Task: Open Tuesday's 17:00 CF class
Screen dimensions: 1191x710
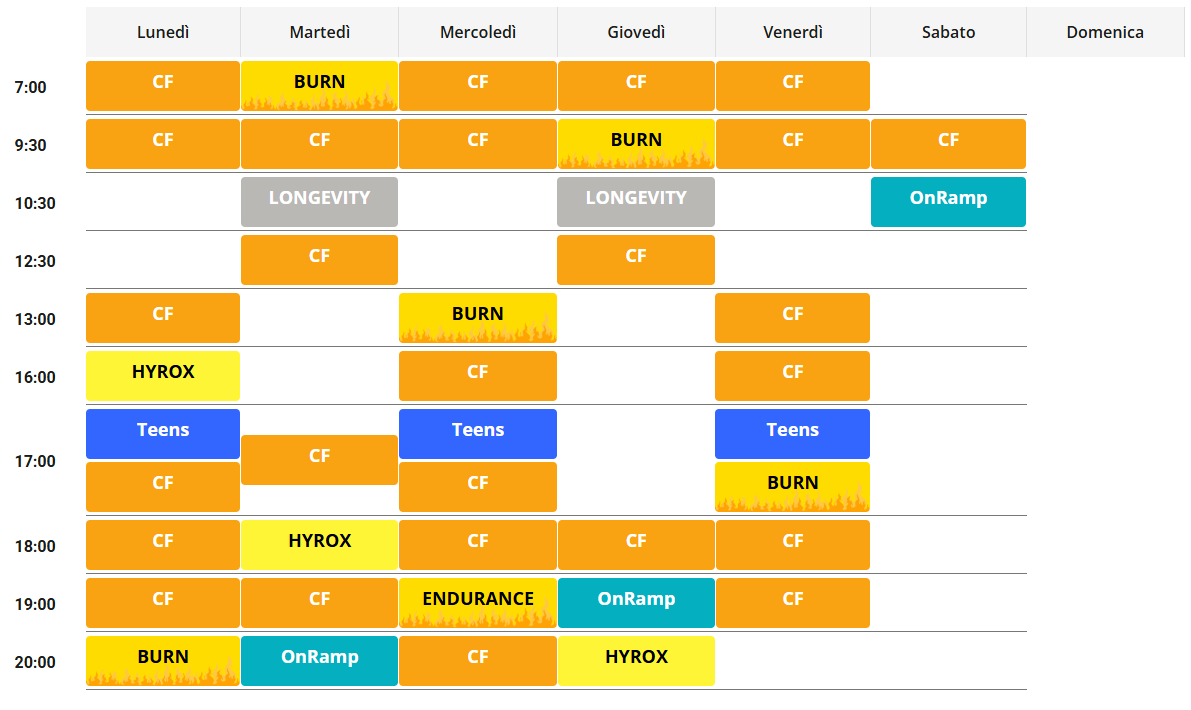Action: coord(319,460)
